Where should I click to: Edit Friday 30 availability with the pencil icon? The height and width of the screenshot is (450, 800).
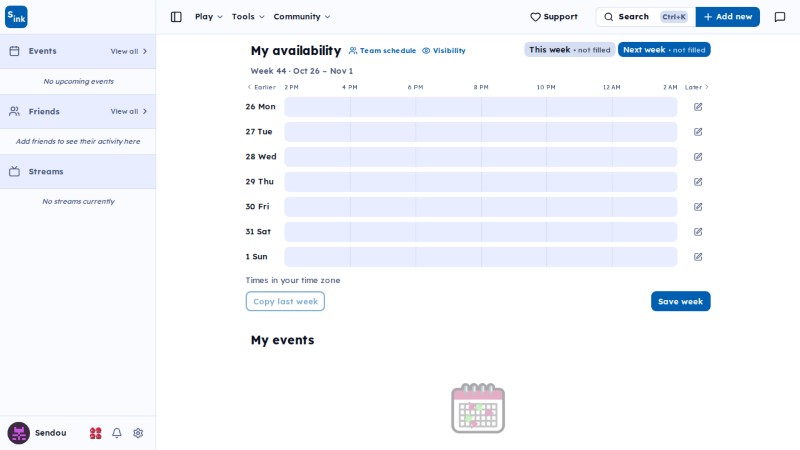698,207
